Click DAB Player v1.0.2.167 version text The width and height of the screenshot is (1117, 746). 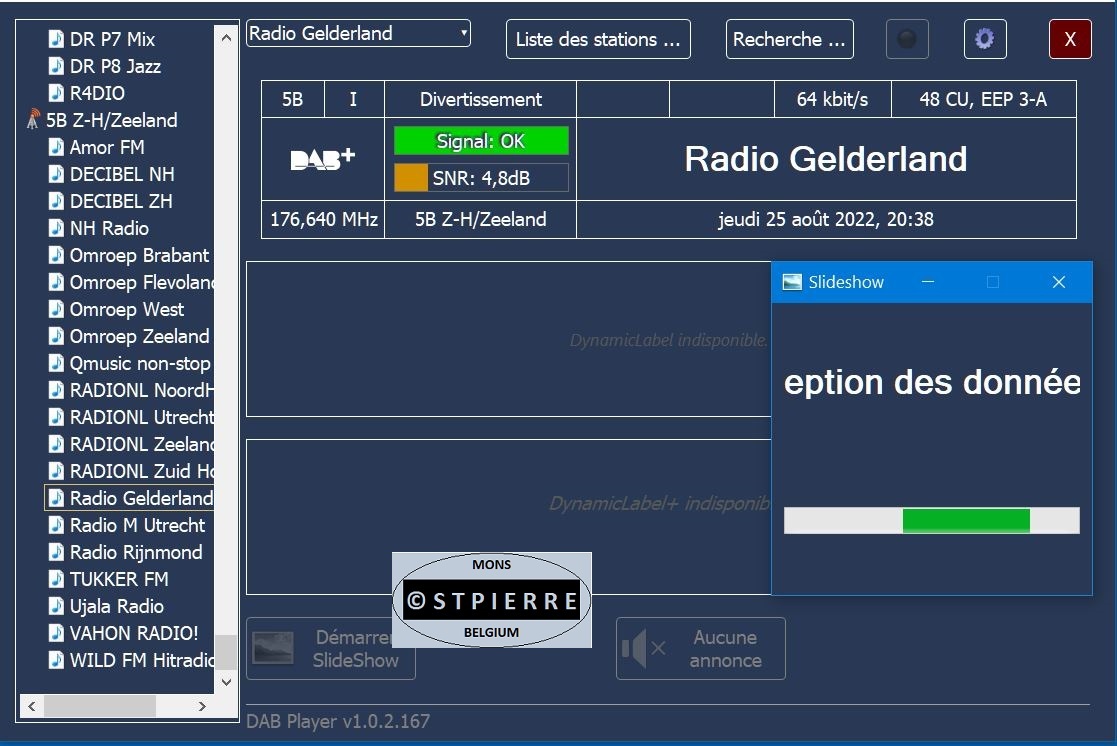338,721
